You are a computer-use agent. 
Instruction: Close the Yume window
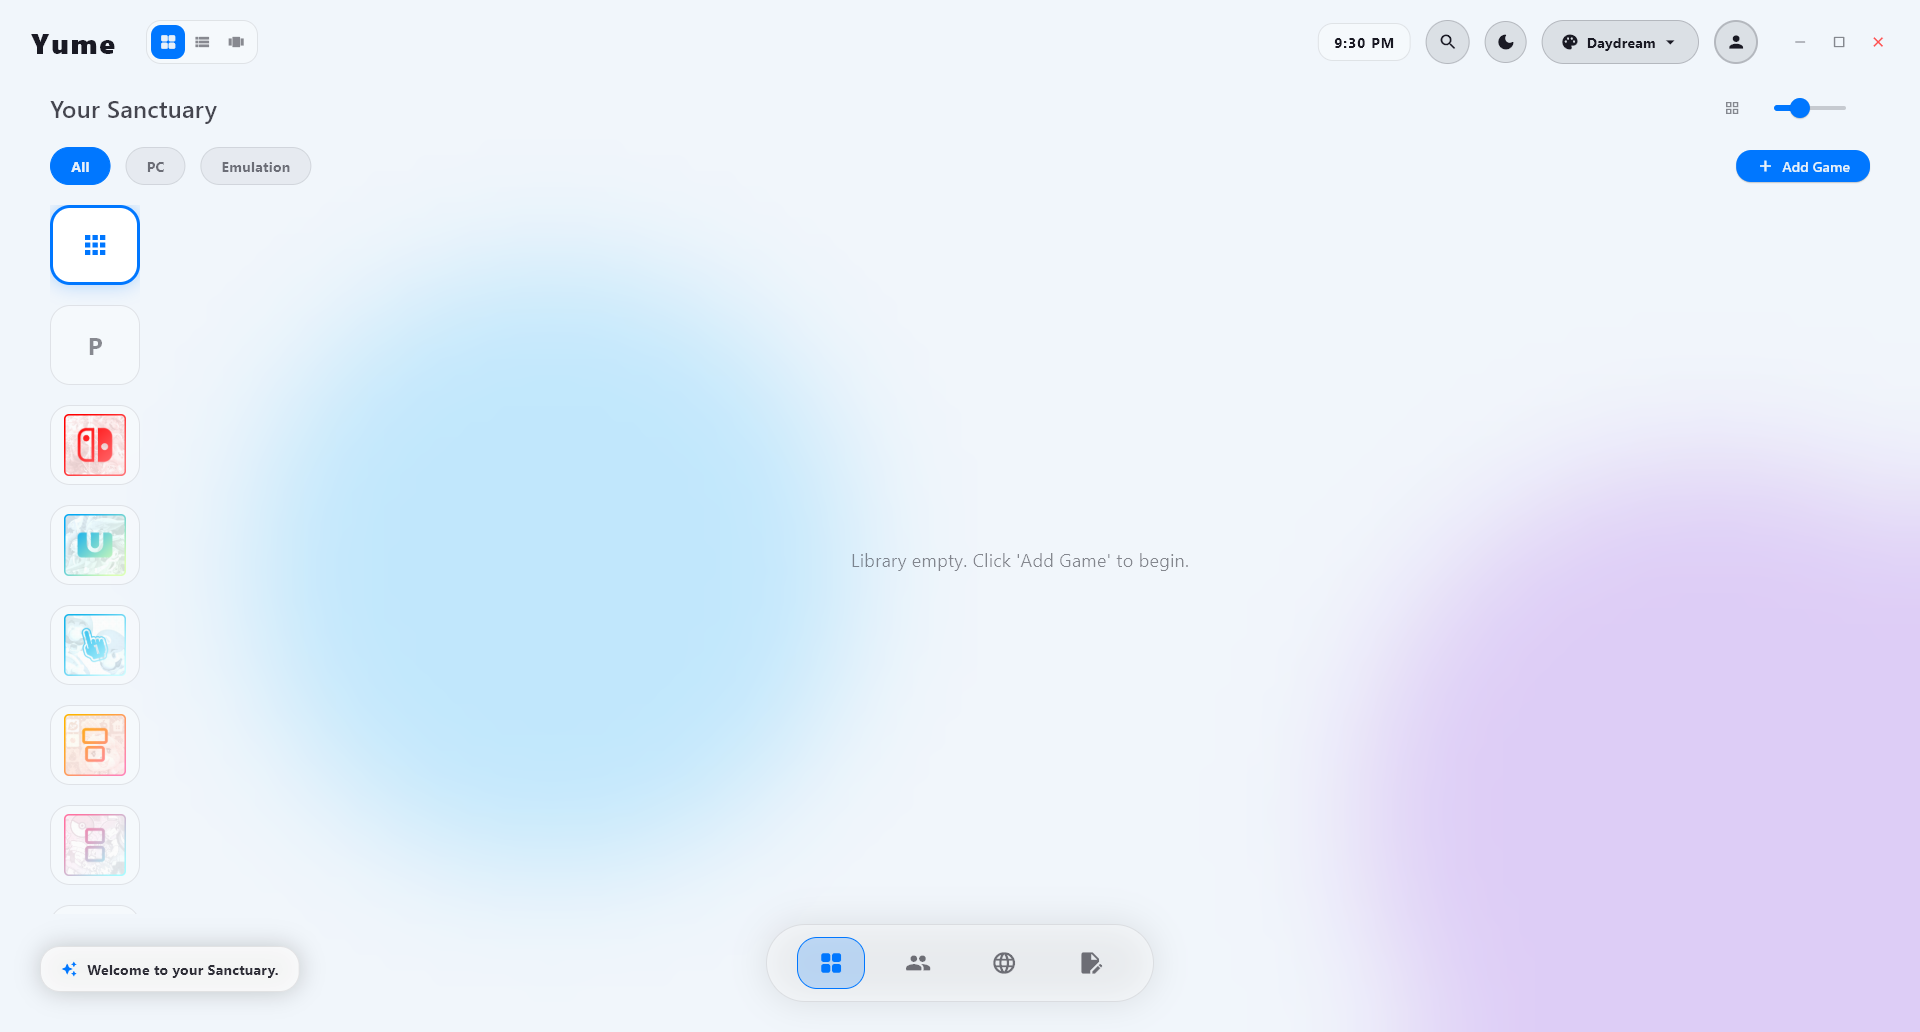click(x=1878, y=42)
